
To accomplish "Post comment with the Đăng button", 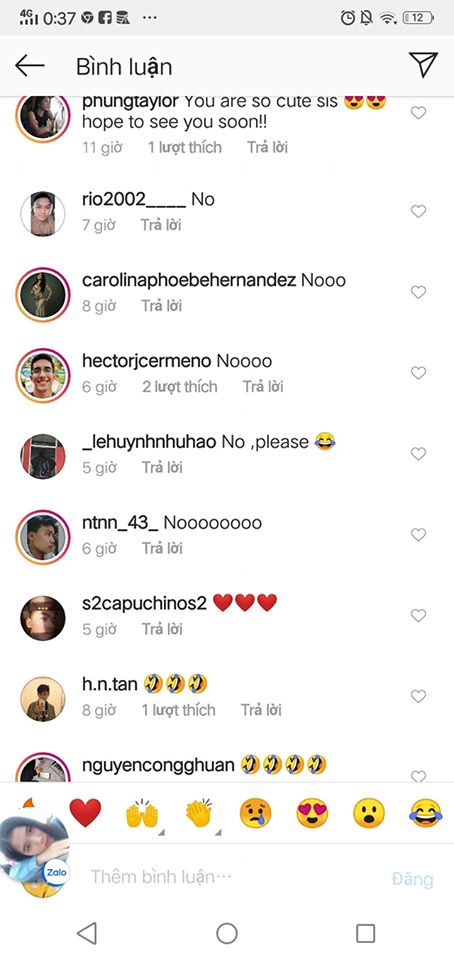I will [x=412, y=879].
